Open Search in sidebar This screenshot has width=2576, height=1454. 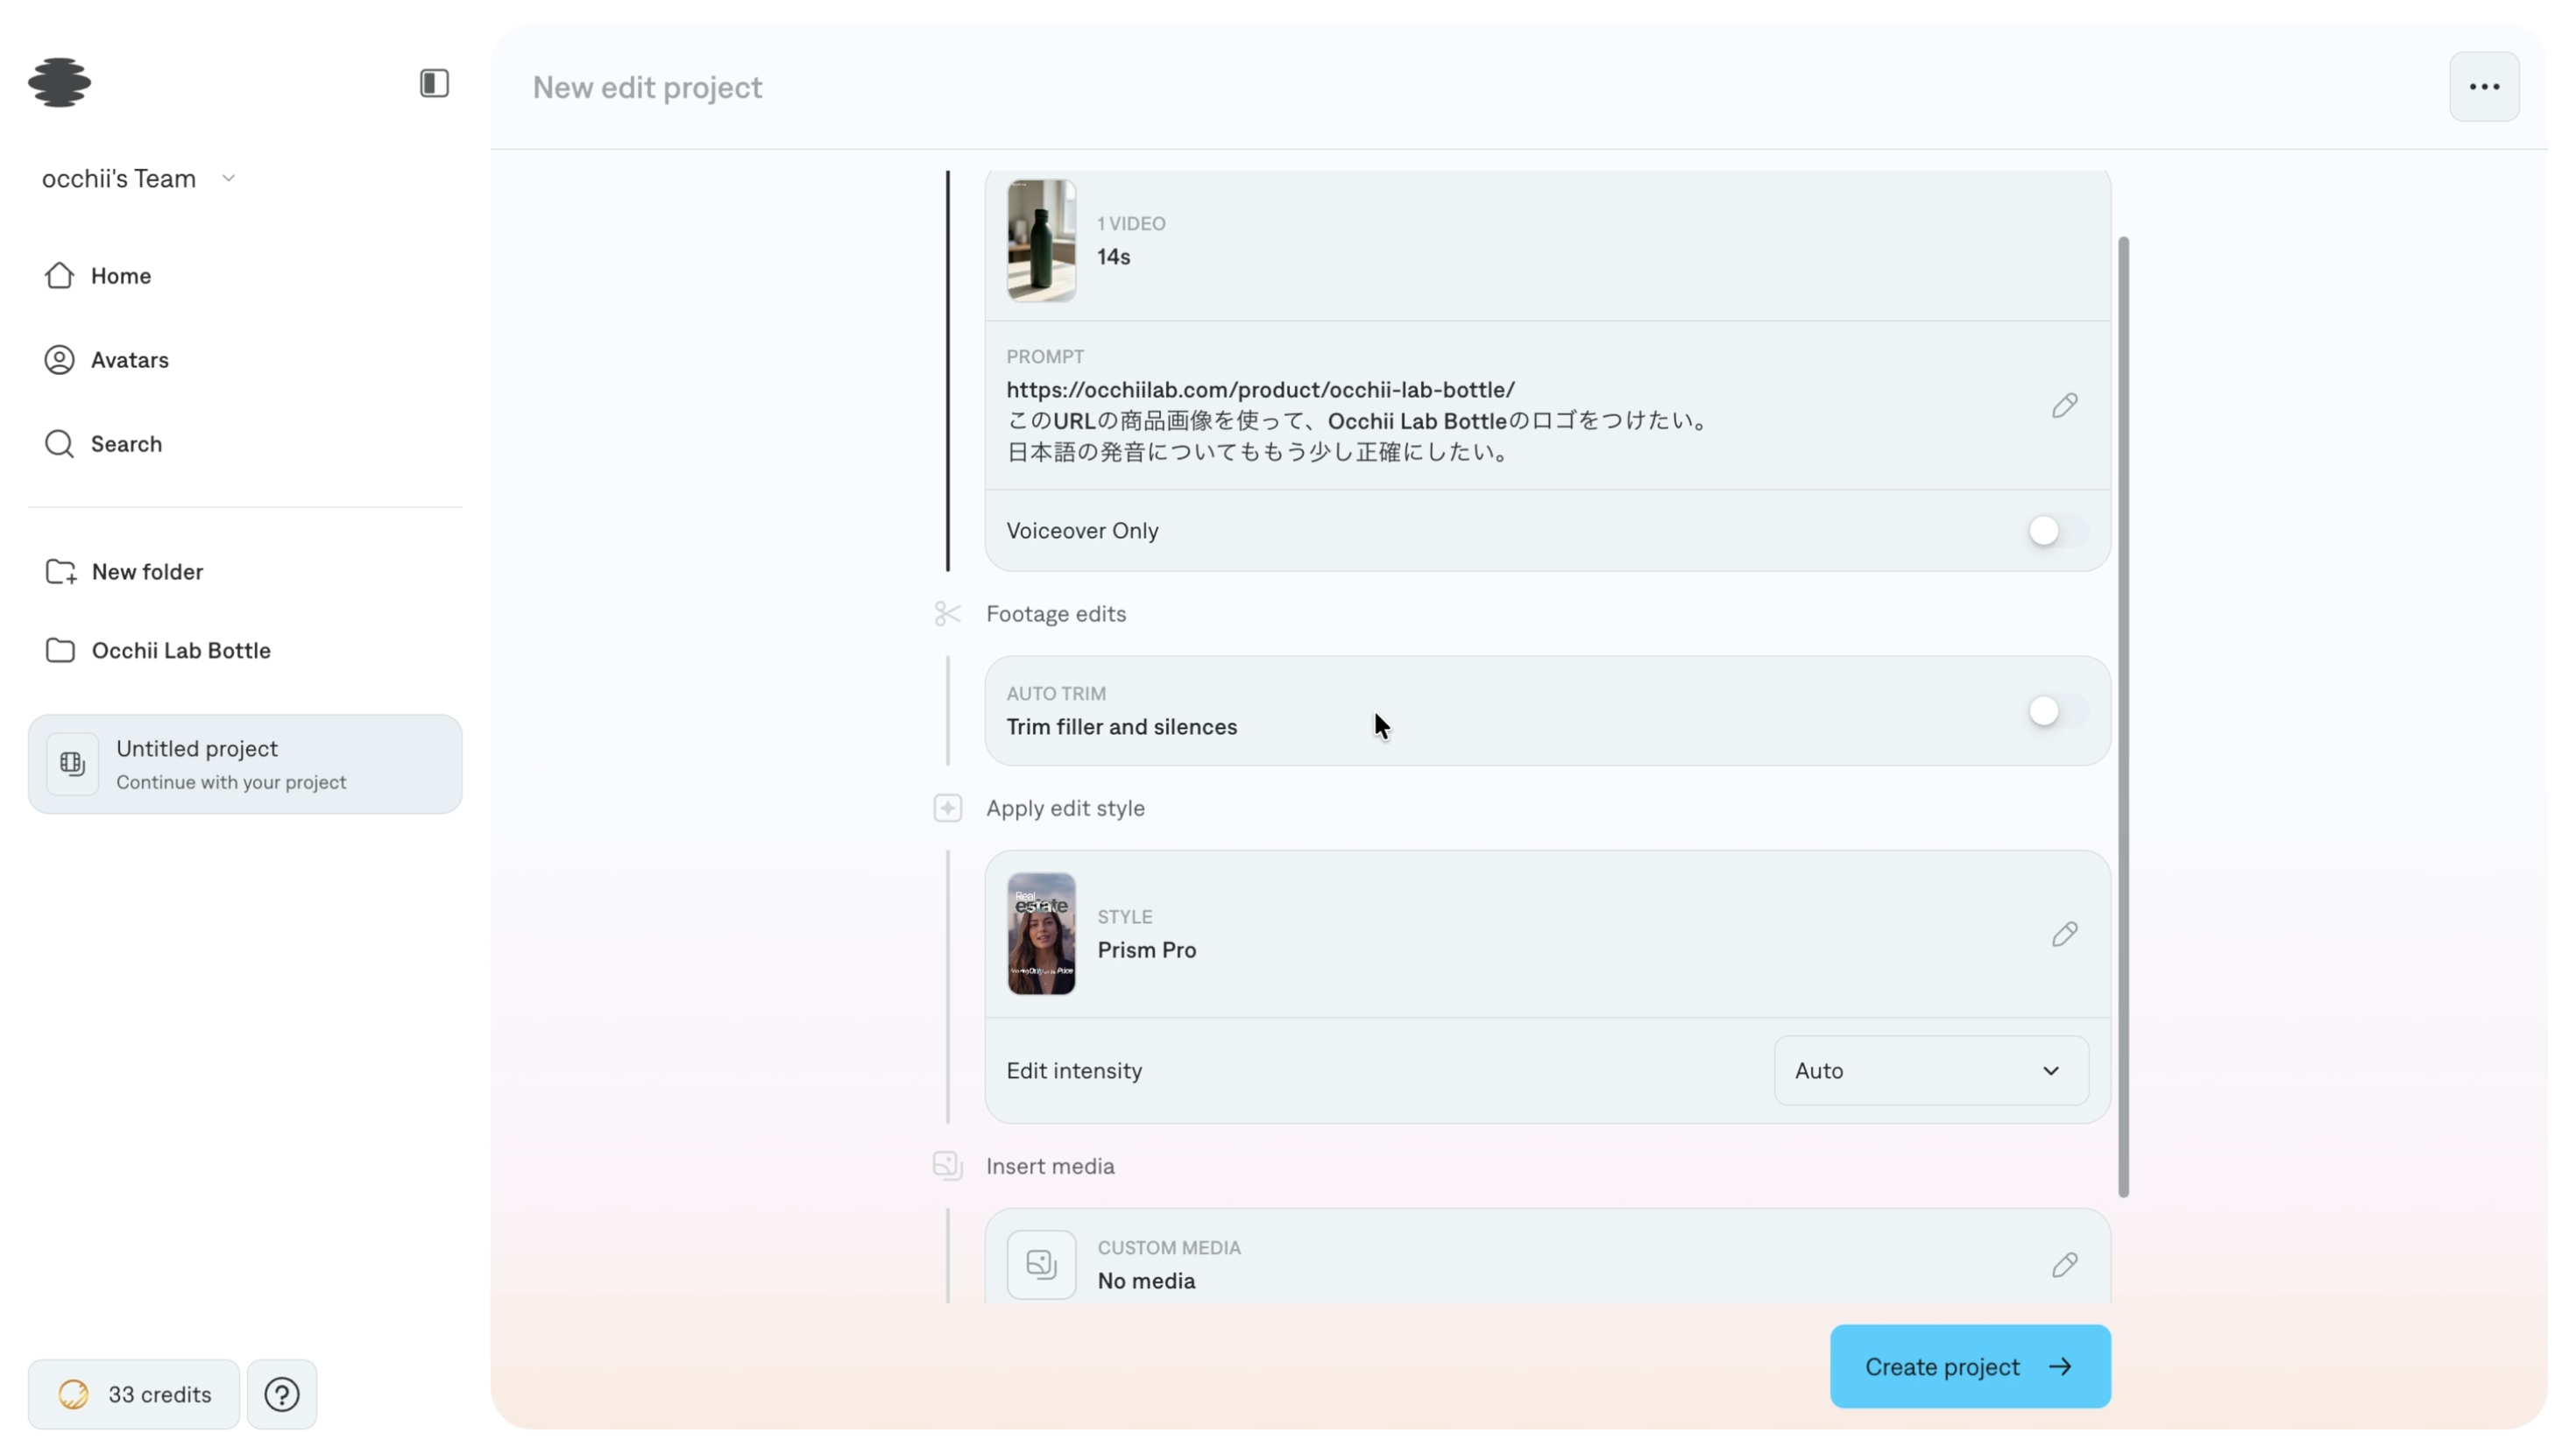tap(103, 444)
